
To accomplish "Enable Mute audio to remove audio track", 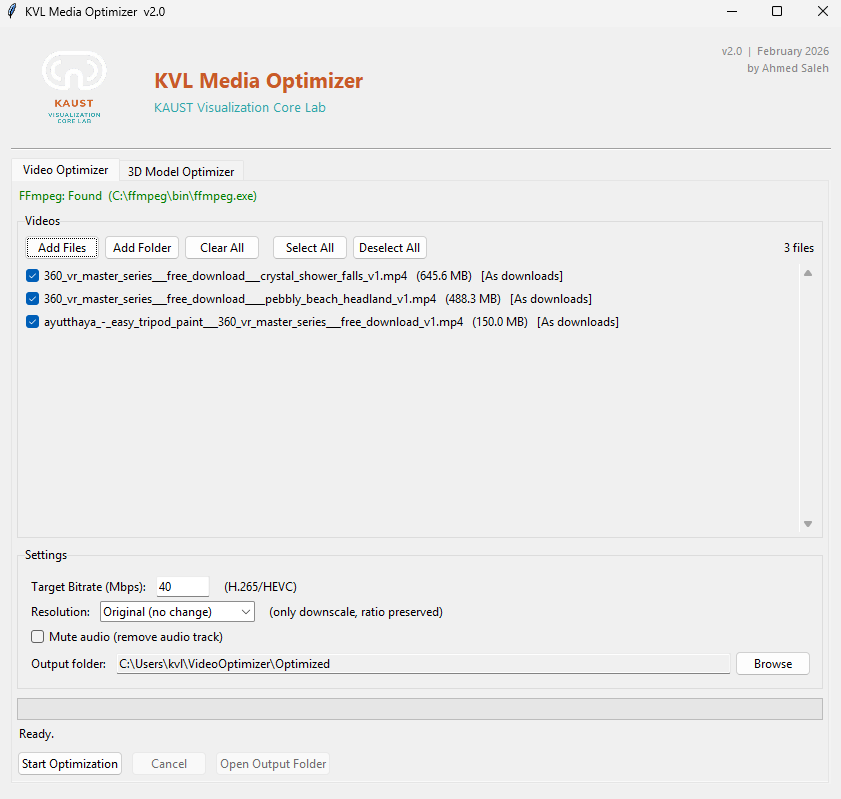I will click(37, 636).
